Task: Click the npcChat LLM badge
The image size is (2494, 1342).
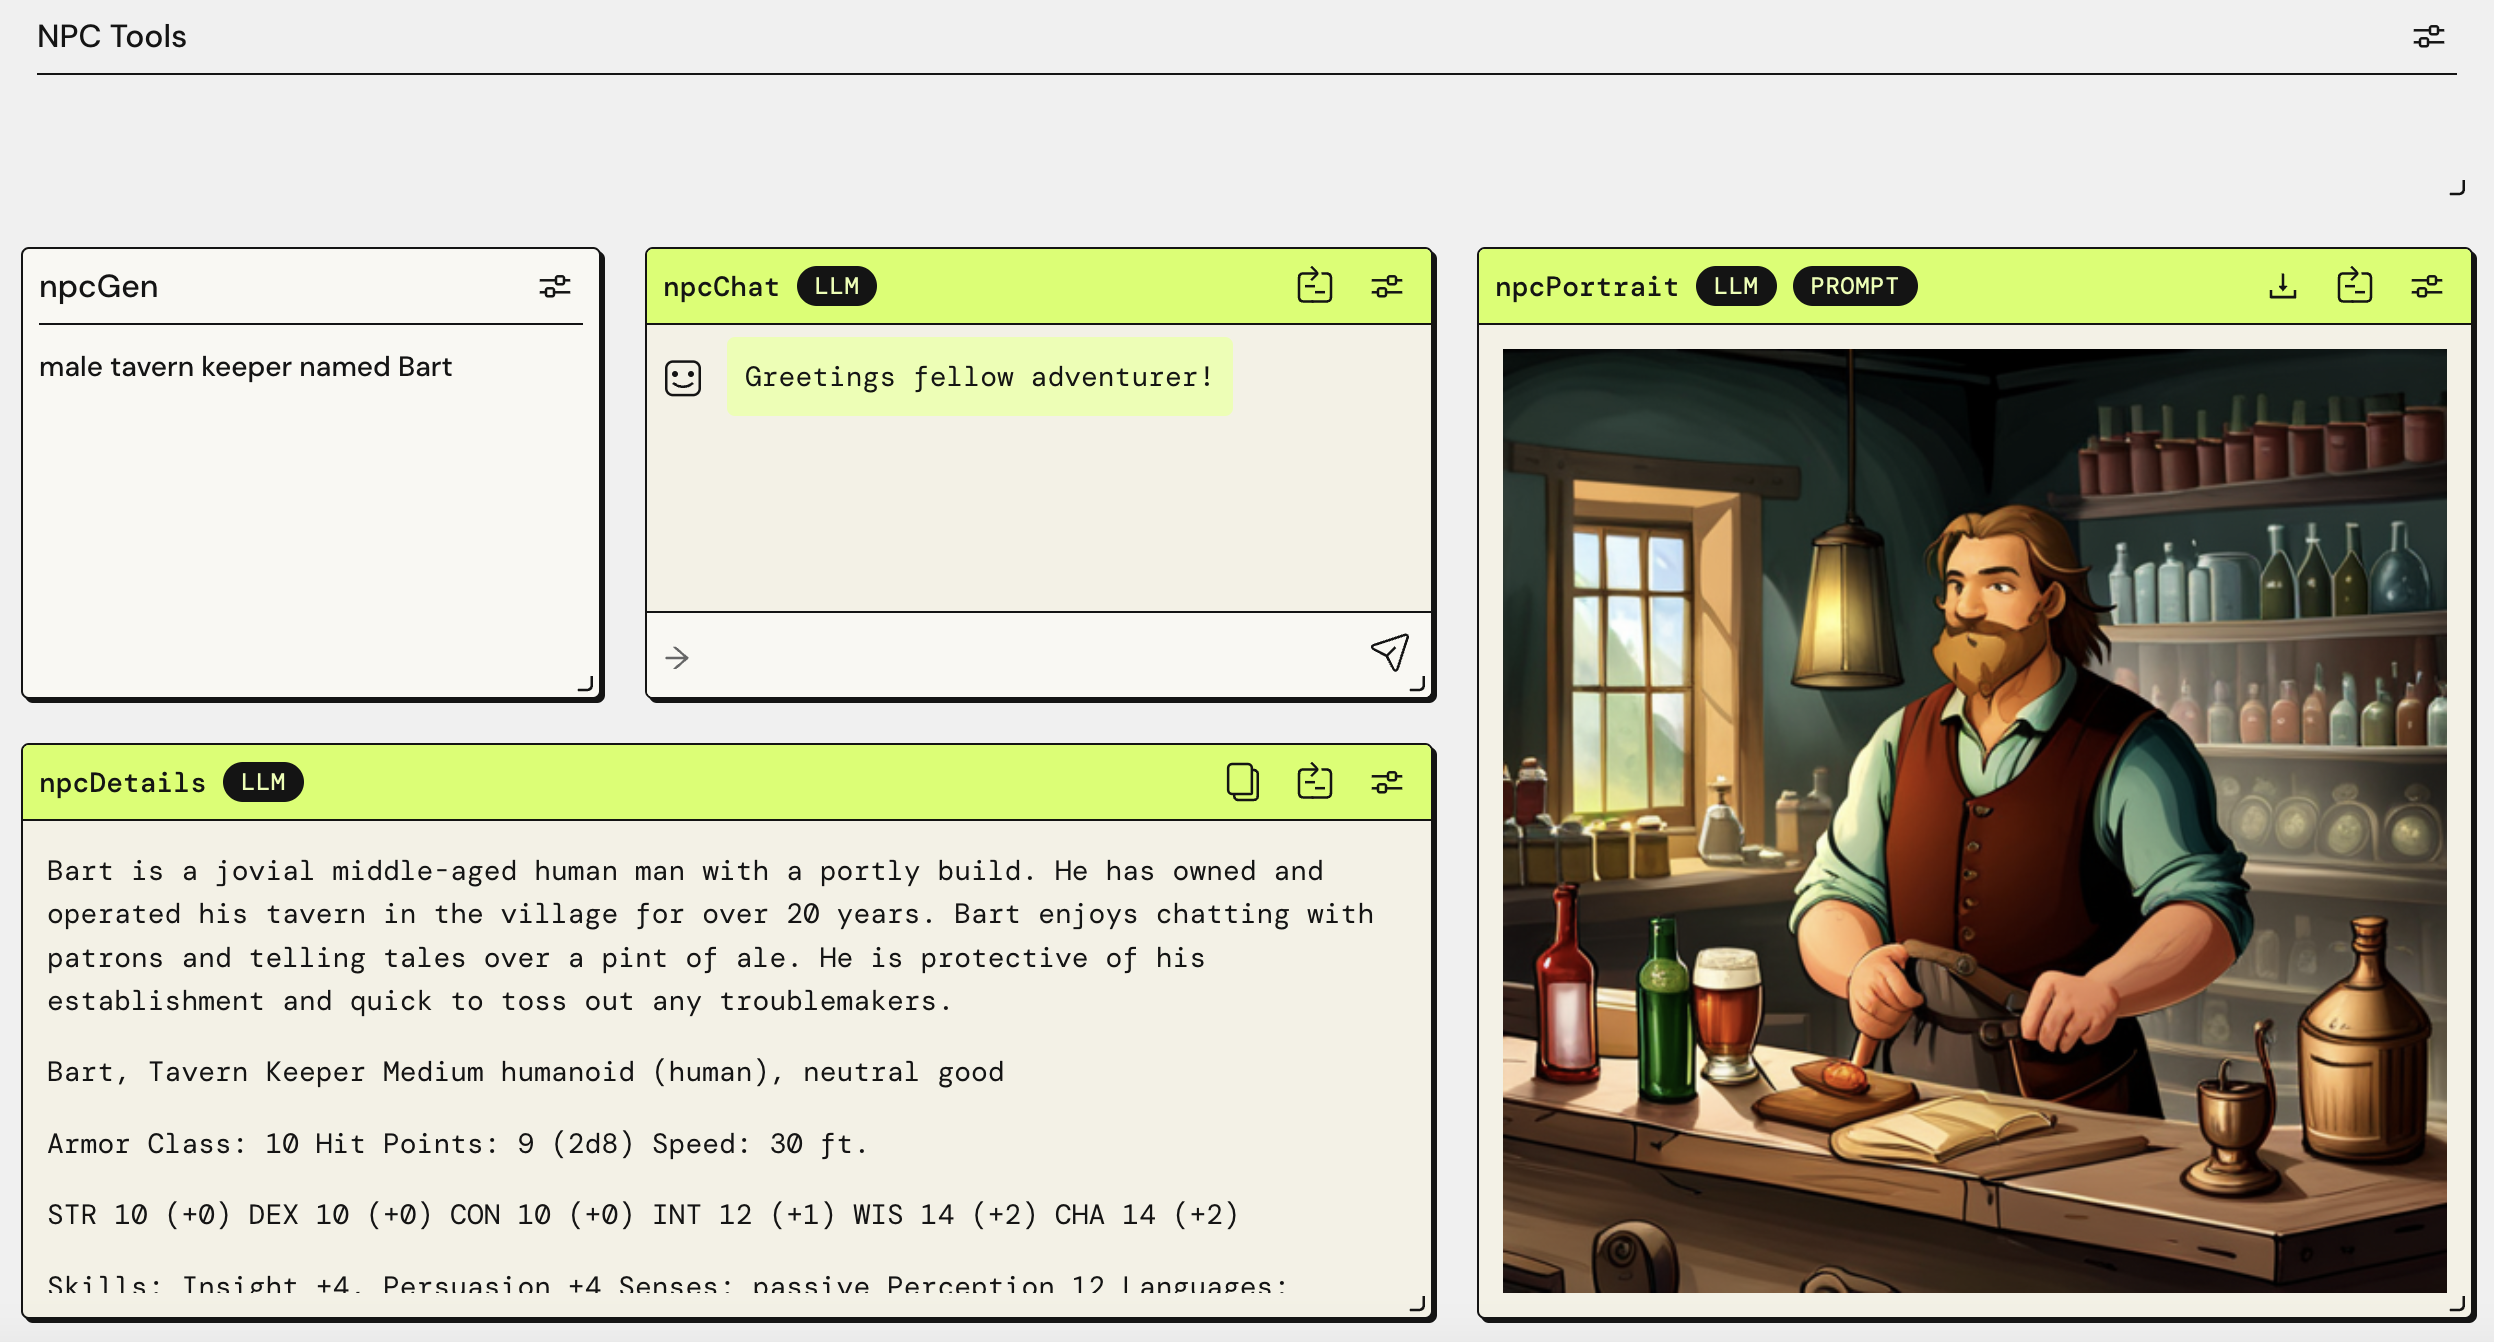Action: tap(836, 286)
